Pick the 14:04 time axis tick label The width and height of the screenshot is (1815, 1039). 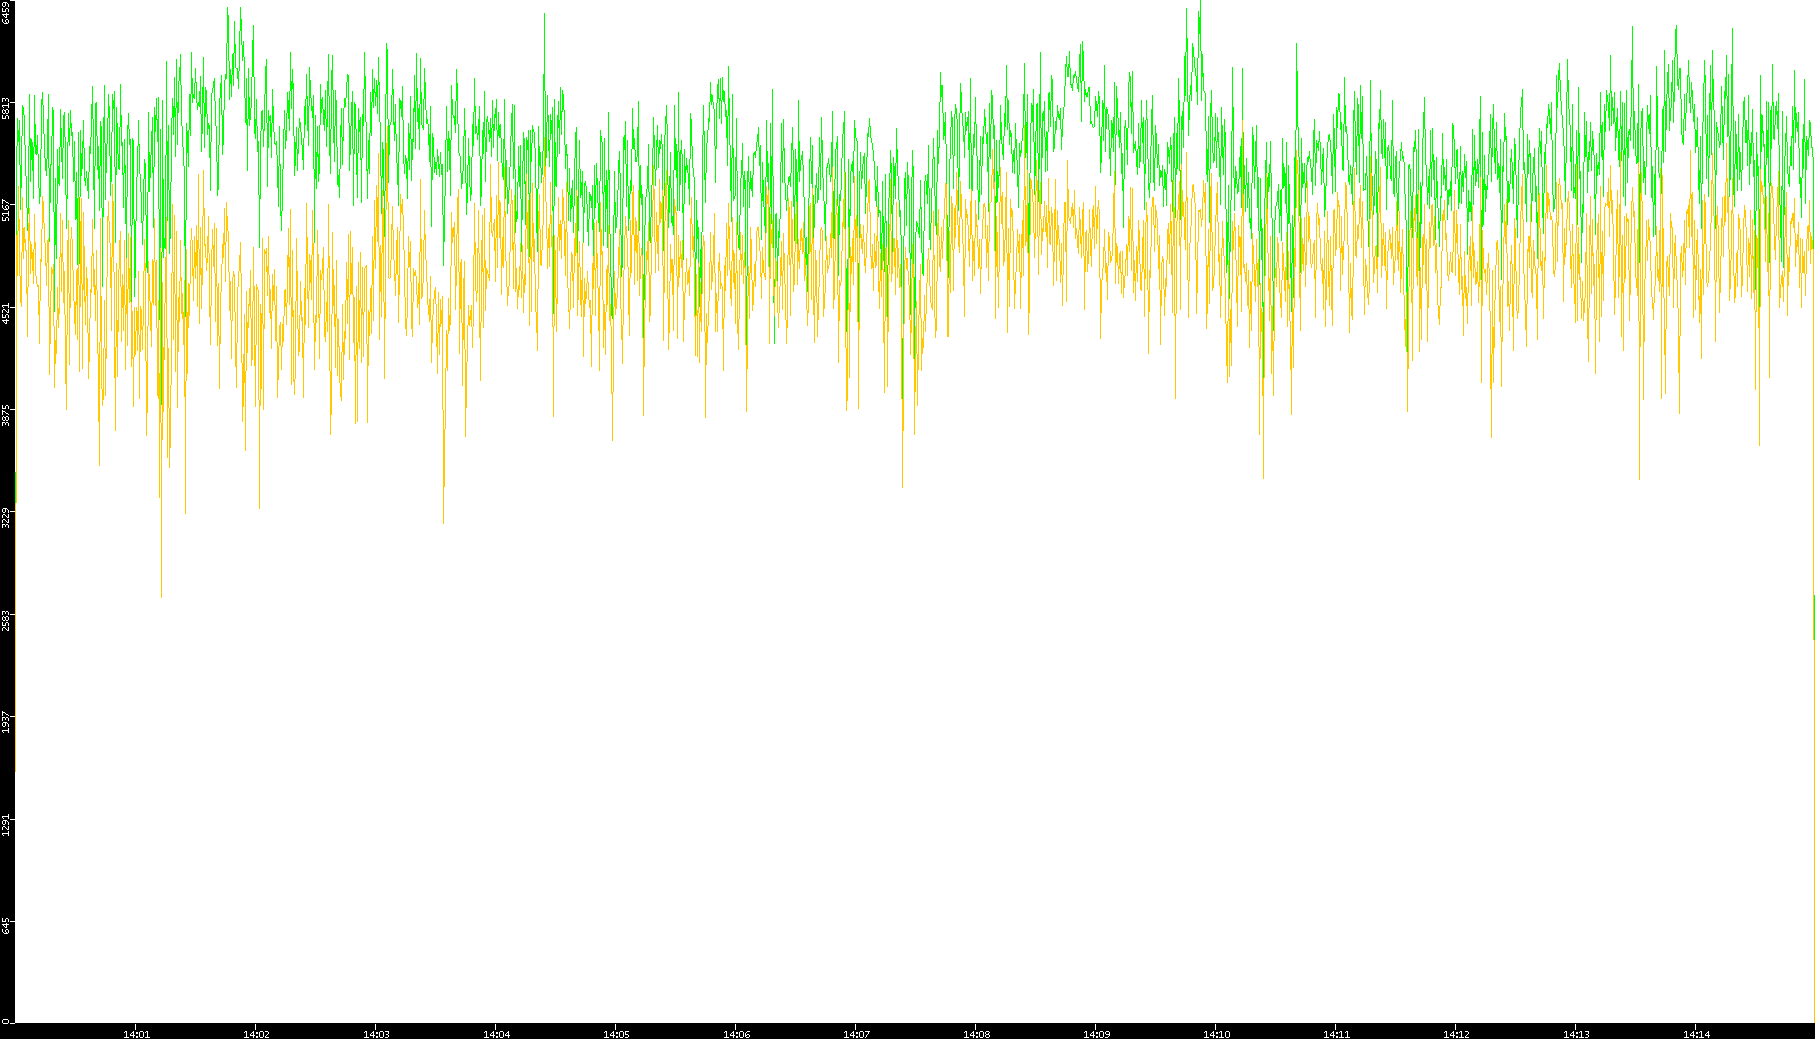496,1034
